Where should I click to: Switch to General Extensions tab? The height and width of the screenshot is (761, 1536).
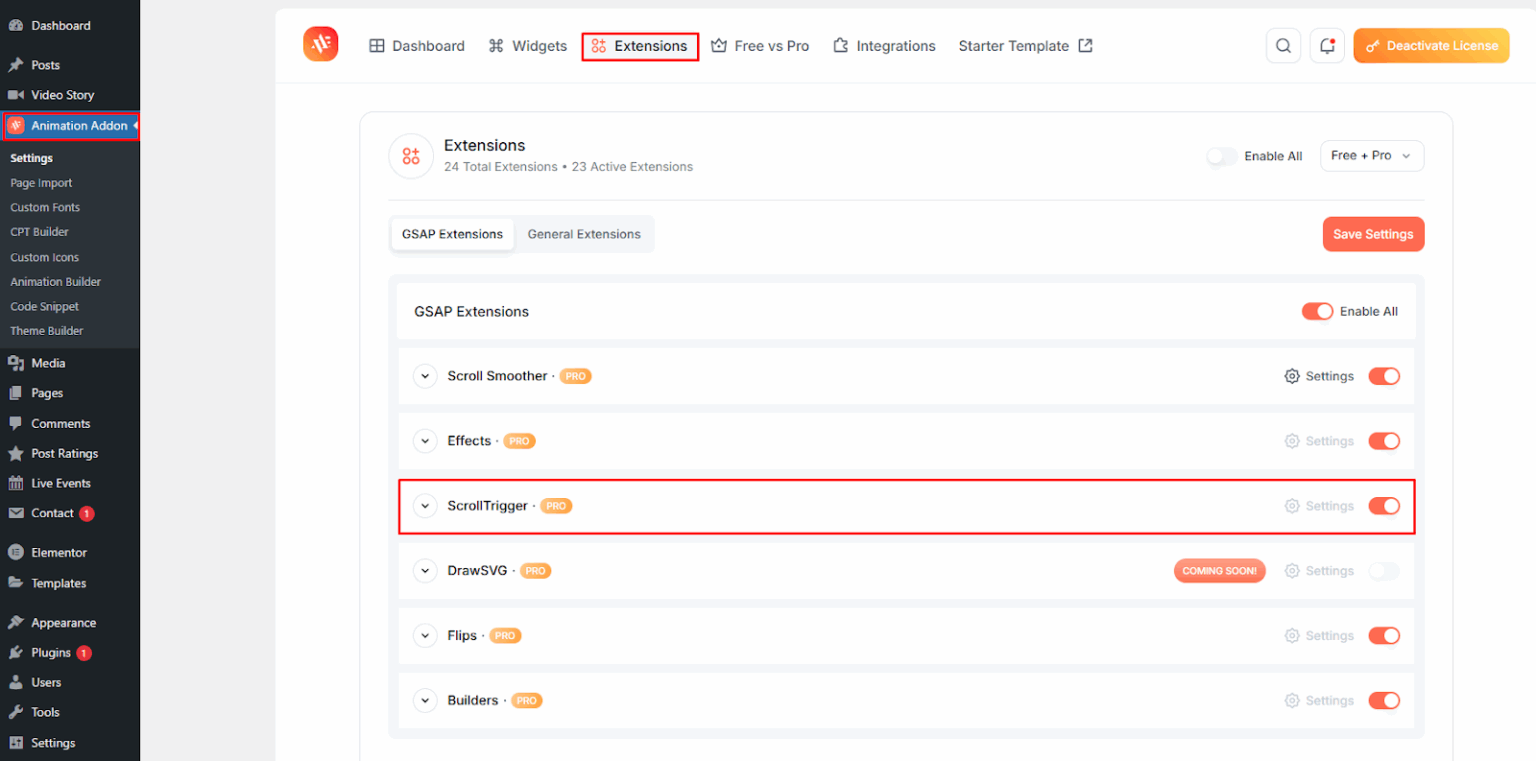coord(584,234)
